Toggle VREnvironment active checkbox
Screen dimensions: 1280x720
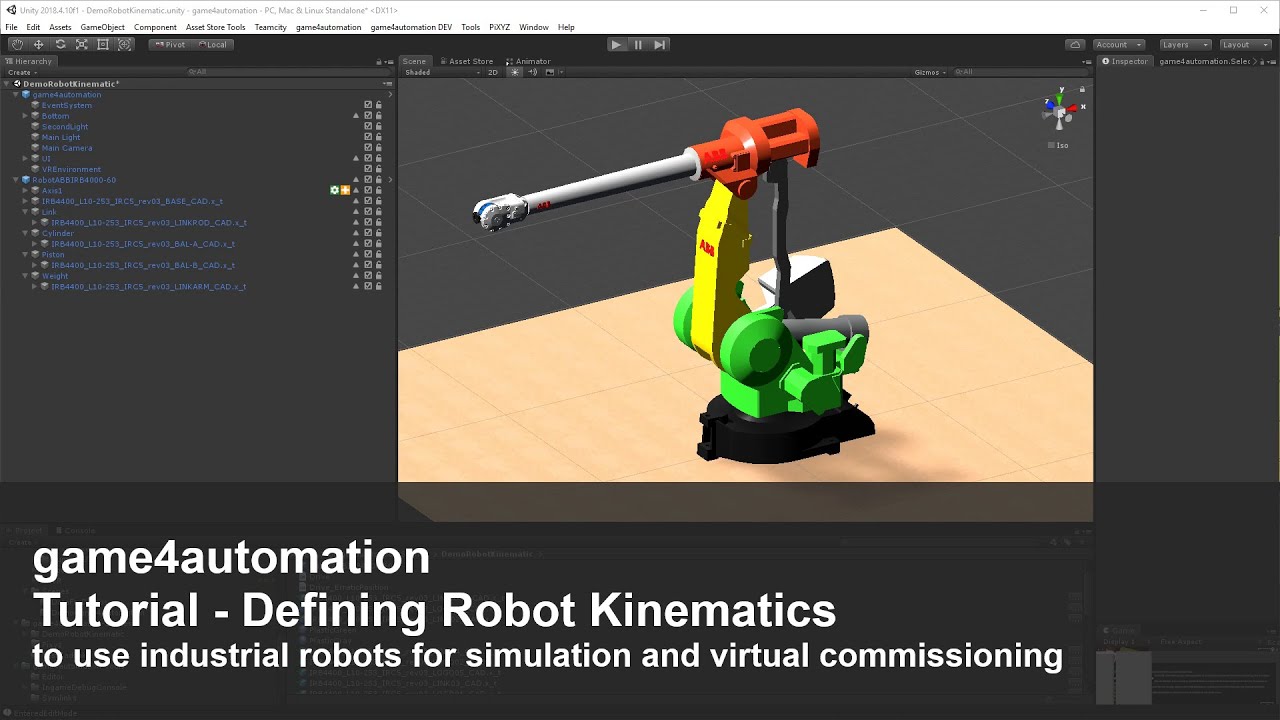click(x=368, y=169)
